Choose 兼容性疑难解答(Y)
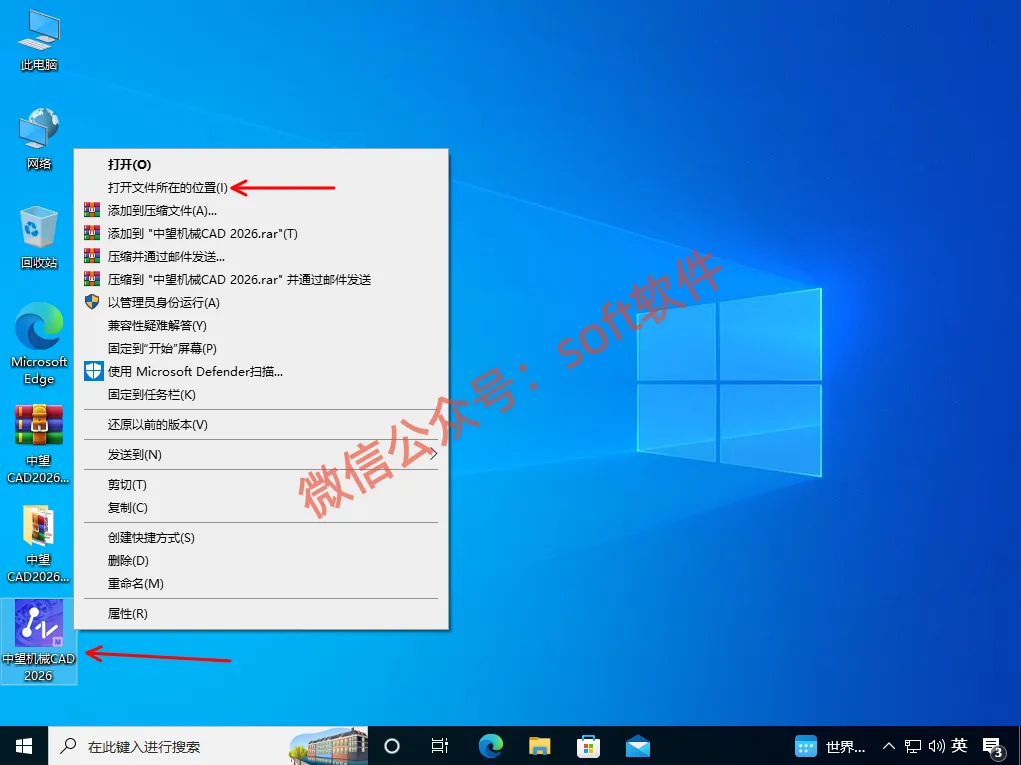The image size is (1021, 765). [x=260, y=326]
